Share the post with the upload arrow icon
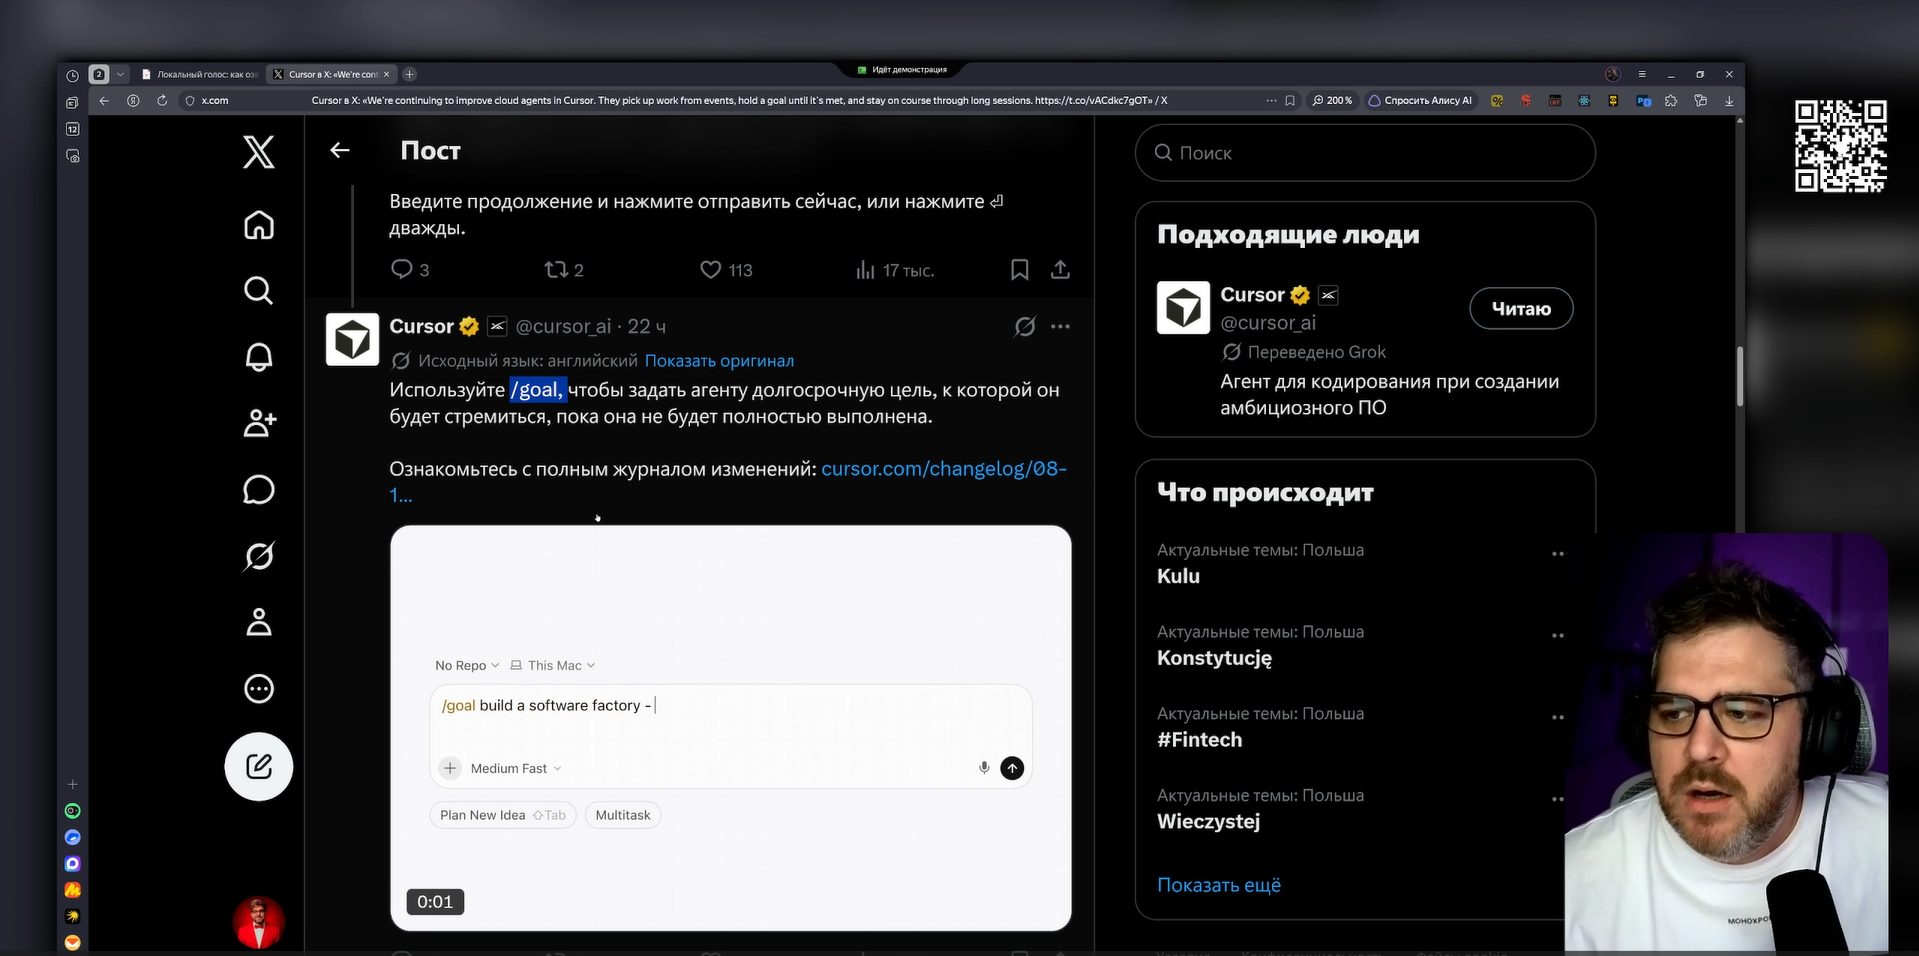The width and height of the screenshot is (1919, 956). pos(1060,270)
